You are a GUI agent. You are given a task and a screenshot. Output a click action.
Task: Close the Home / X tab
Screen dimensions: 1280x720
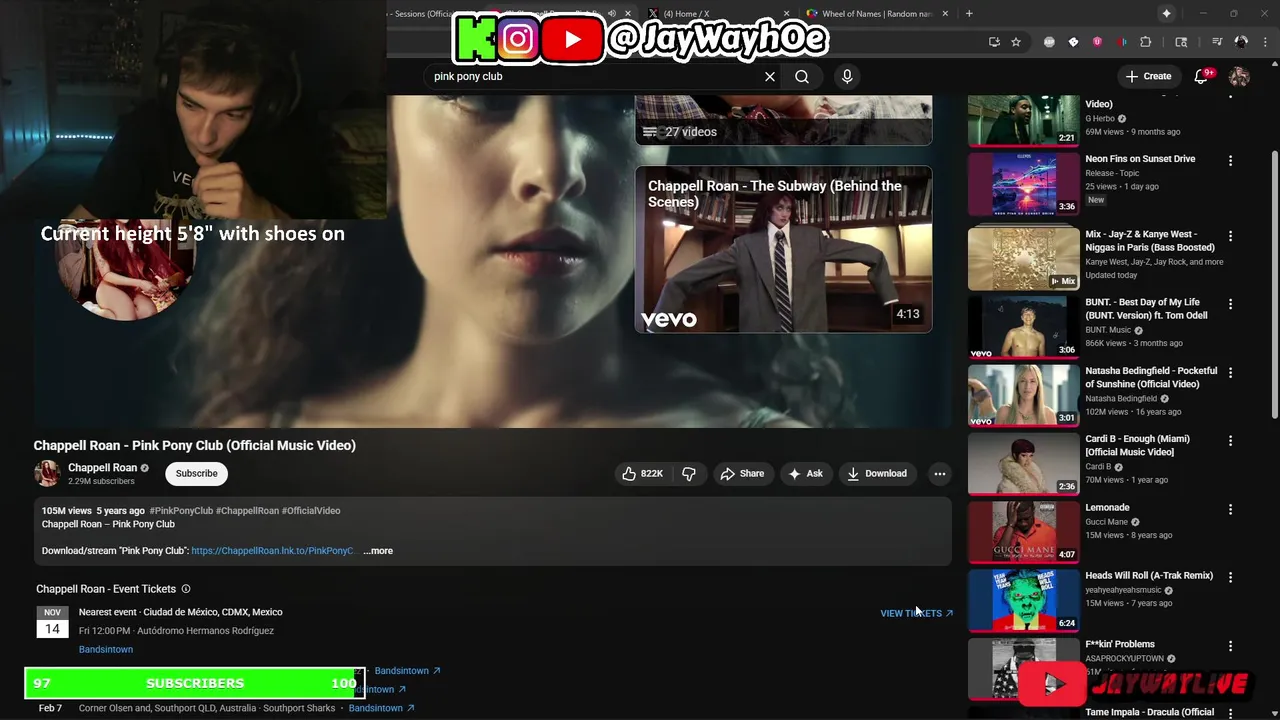pos(786,13)
